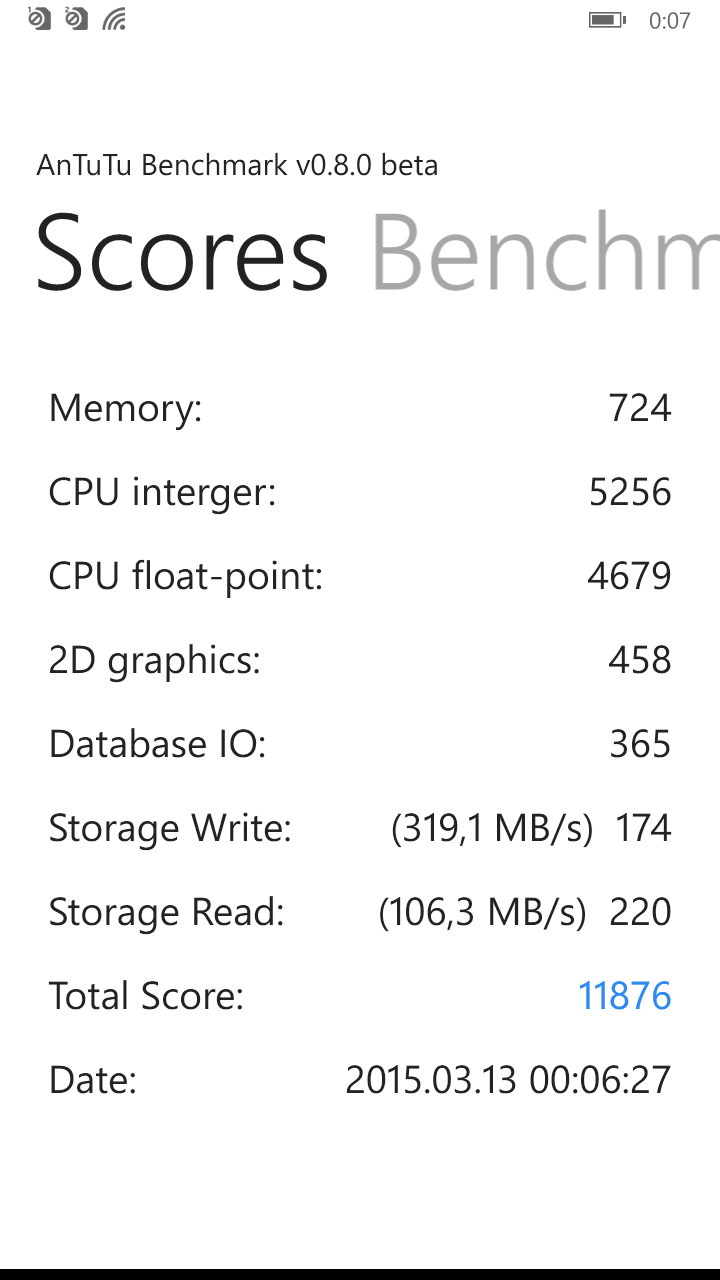The height and width of the screenshot is (1280, 720).
Task: Tap the Wi-Fi signal status icon
Action: [115, 19]
